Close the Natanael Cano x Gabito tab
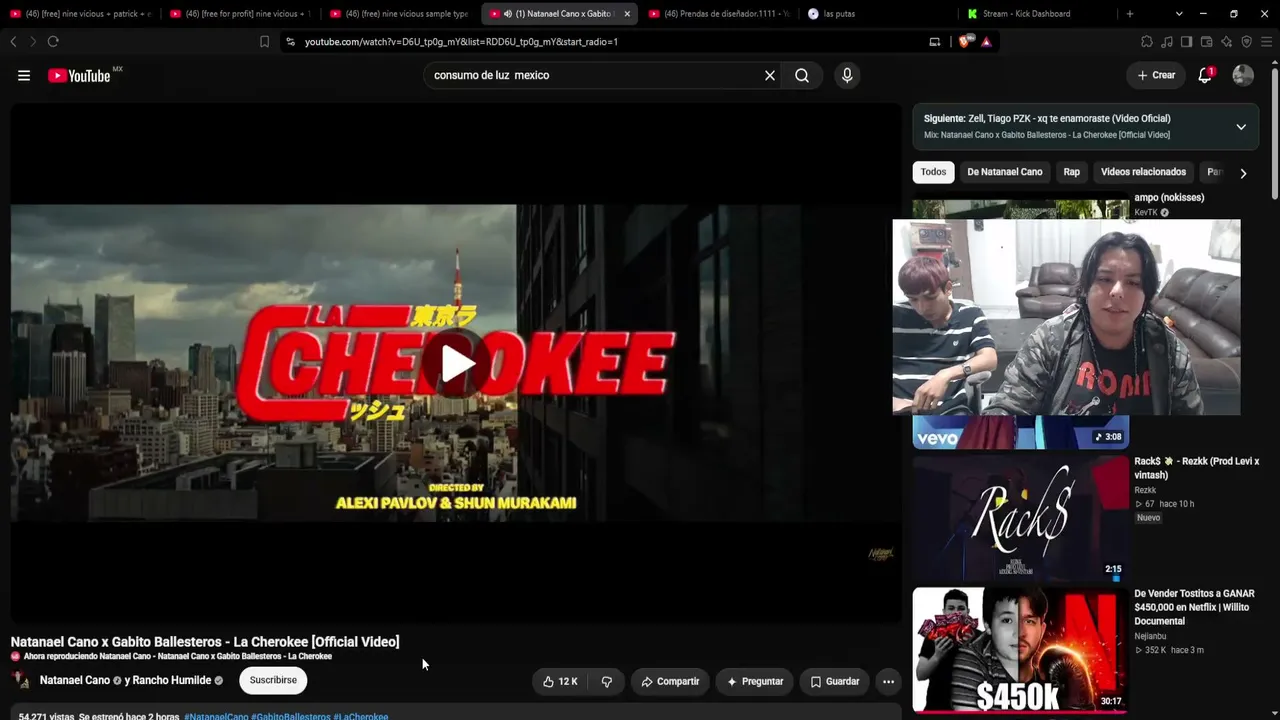Screen dimensions: 1280x720 (627, 14)
